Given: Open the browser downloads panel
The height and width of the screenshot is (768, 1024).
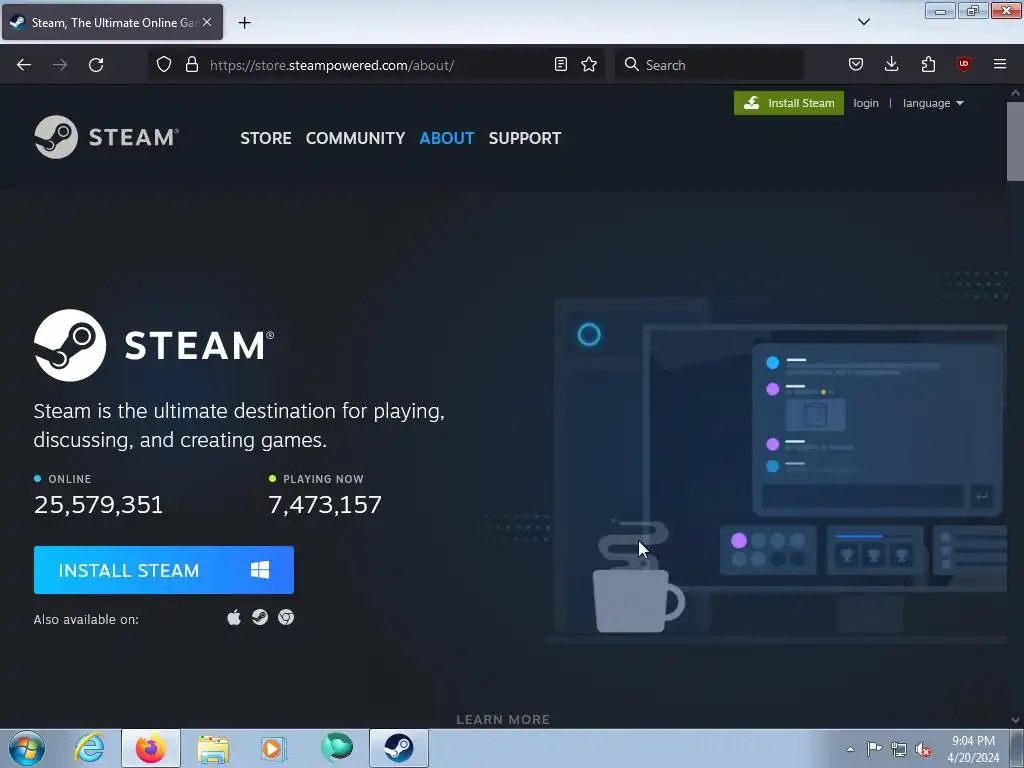Looking at the screenshot, I should pos(891,64).
